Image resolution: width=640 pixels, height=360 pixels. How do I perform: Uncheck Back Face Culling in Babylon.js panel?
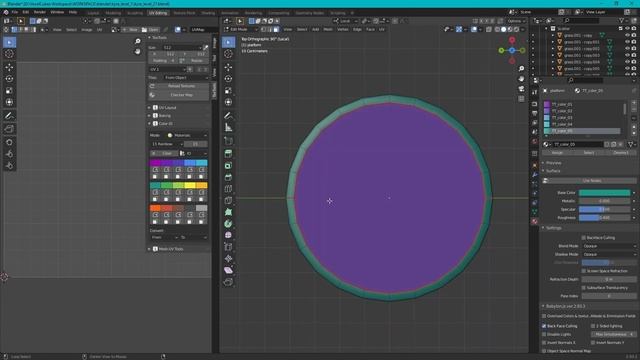click(x=544, y=326)
